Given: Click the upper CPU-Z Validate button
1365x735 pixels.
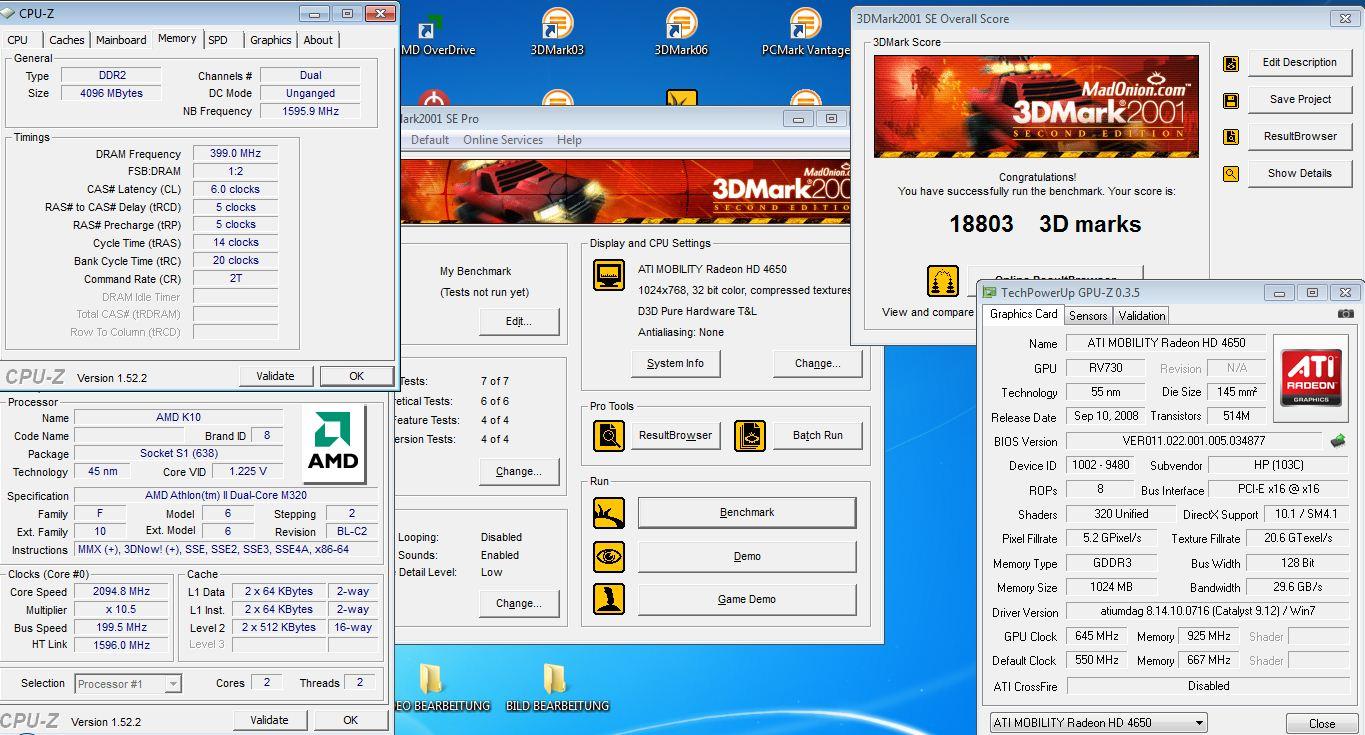Looking at the screenshot, I should pyautogui.click(x=275, y=376).
